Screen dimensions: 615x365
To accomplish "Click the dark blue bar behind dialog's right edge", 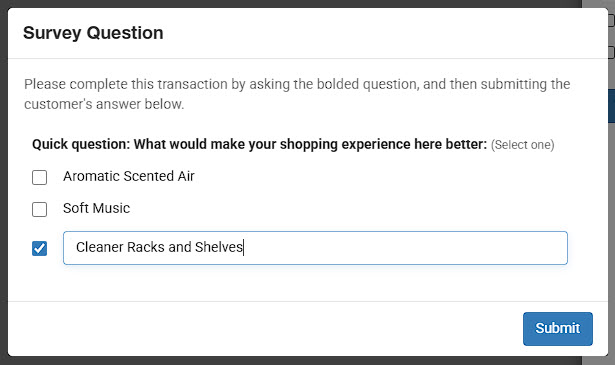I will click(611, 106).
